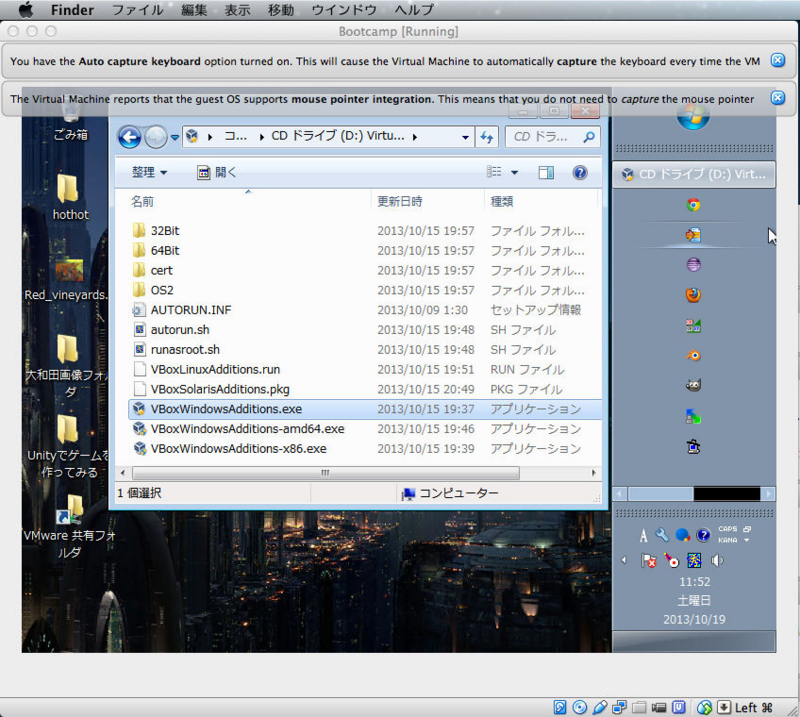Open the 移動 menu
The width and height of the screenshot is (800, 717).
[x=281, y=10]
